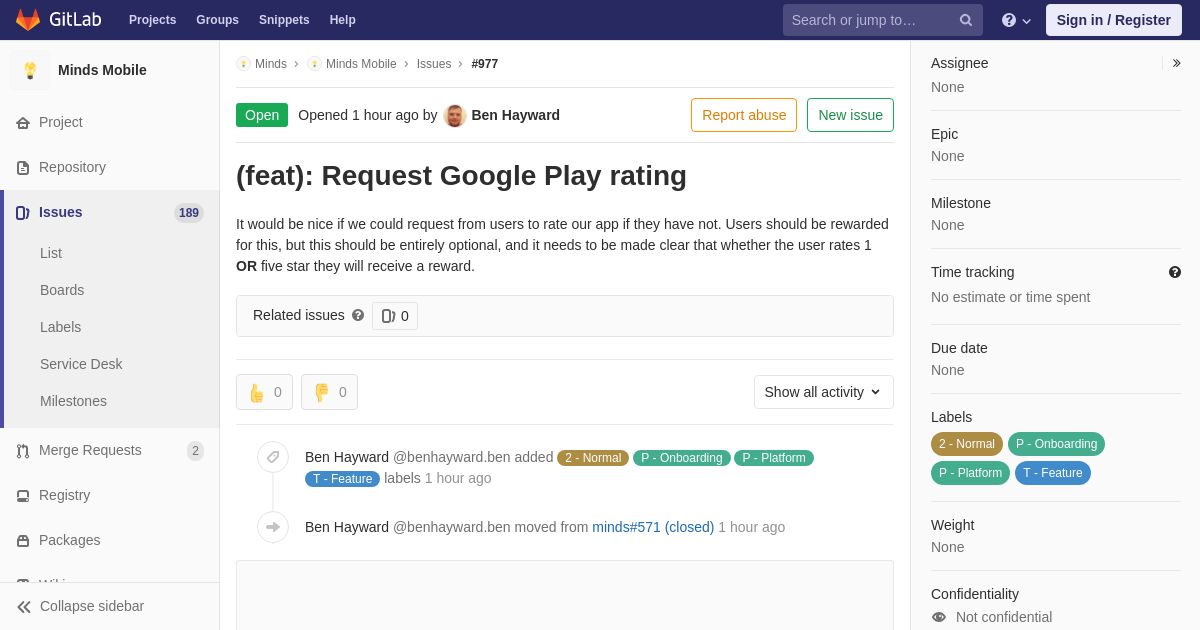Click Sign in / Register button

[x=1114, y=20]
